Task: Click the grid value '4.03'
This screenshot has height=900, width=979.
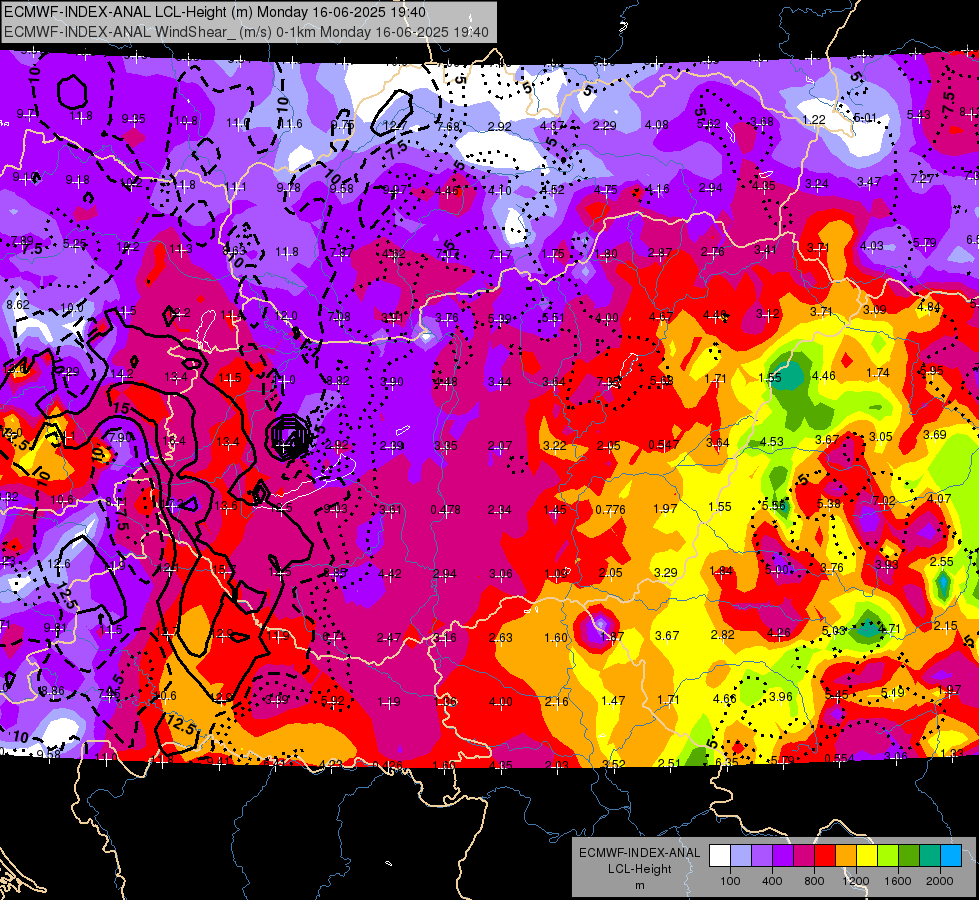Action: pos(872,245)
